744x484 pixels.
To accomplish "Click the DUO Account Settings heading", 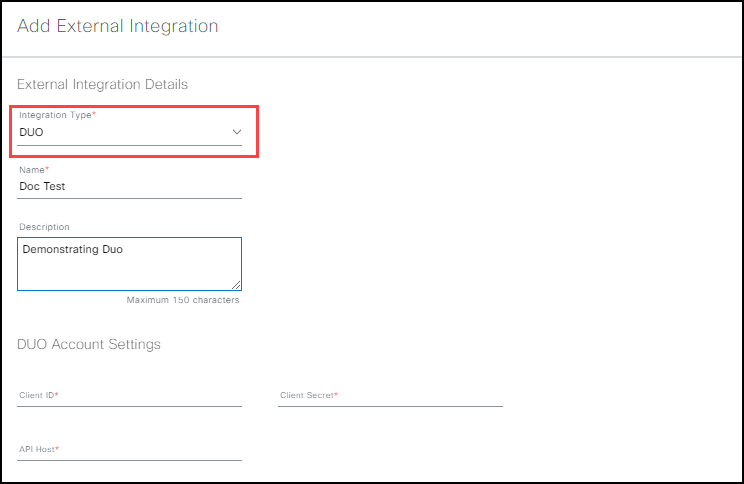I will pos(89,344).
